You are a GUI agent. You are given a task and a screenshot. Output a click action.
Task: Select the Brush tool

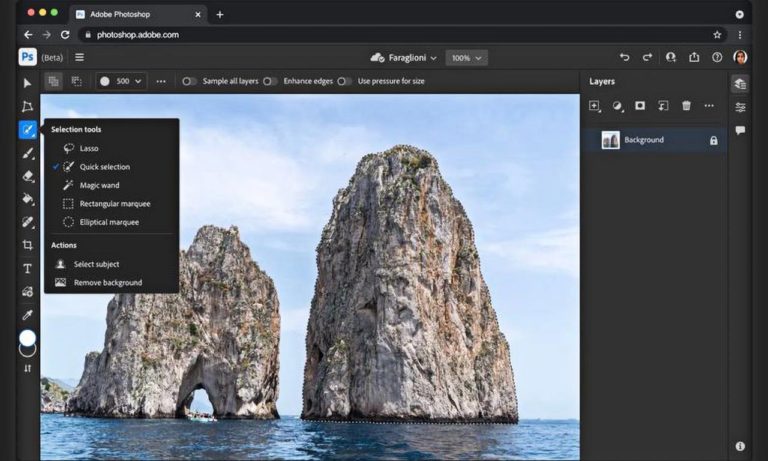27,153
